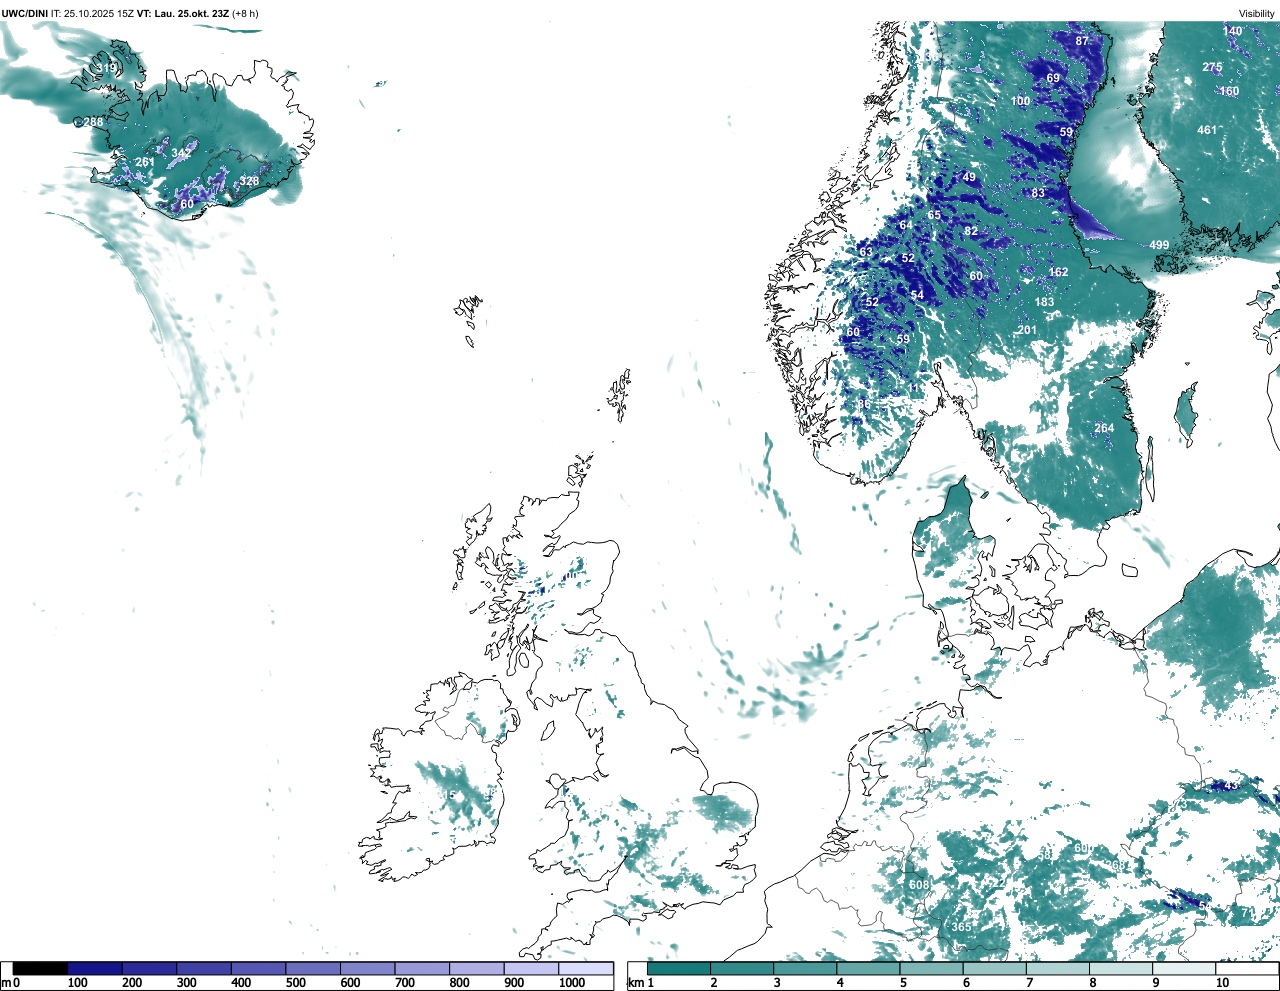Click the '140' value in northern Finland
Image resolution: width=1280 pixels, height=991 pixels.
[1232, 31]
